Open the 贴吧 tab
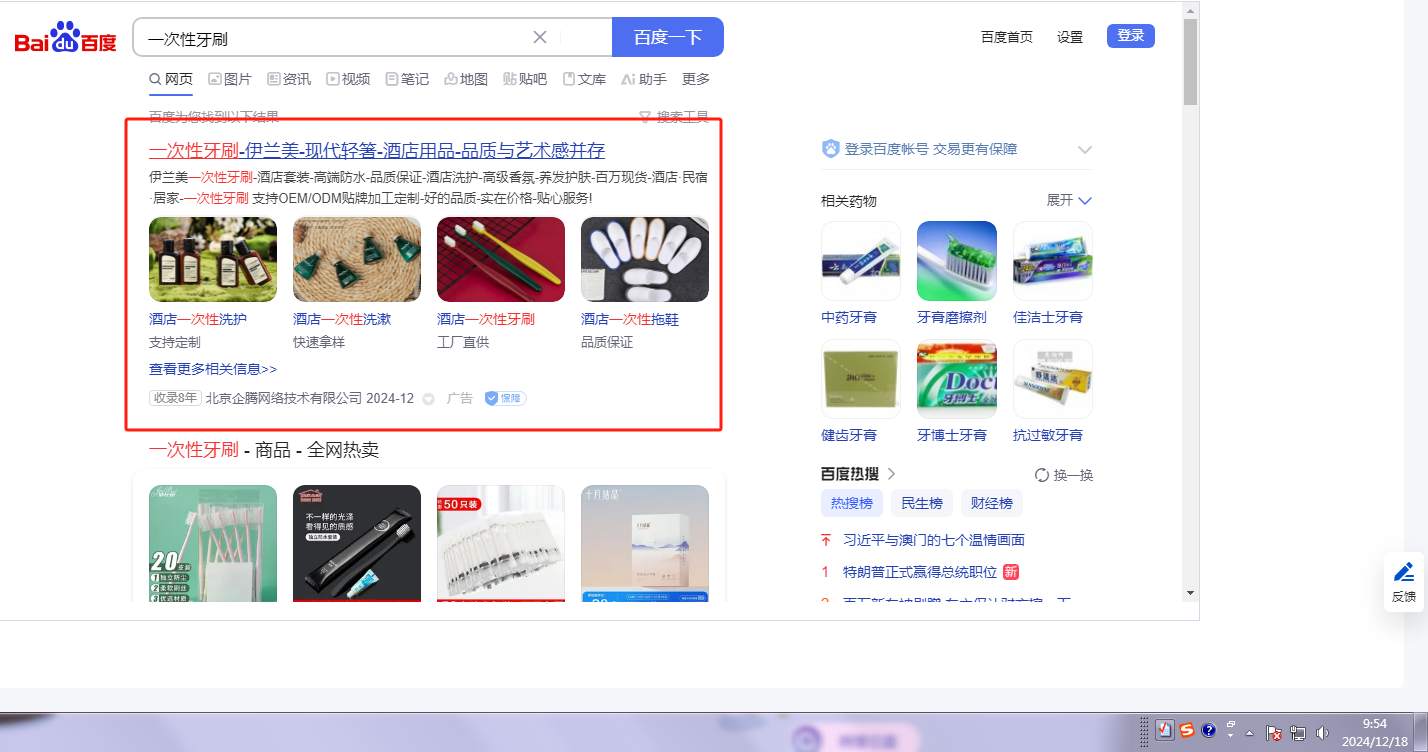Screen dimensions: 1428x752 (525, 79)
